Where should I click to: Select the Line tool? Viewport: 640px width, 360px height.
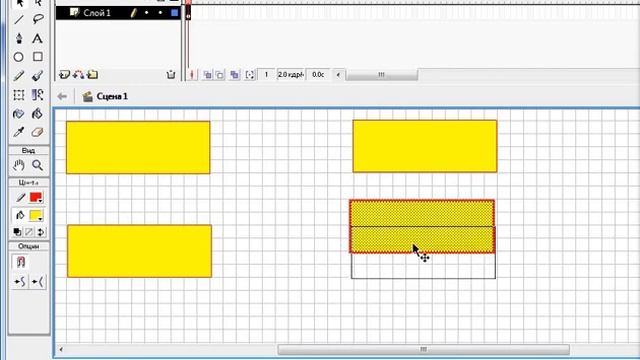point(19,19)
